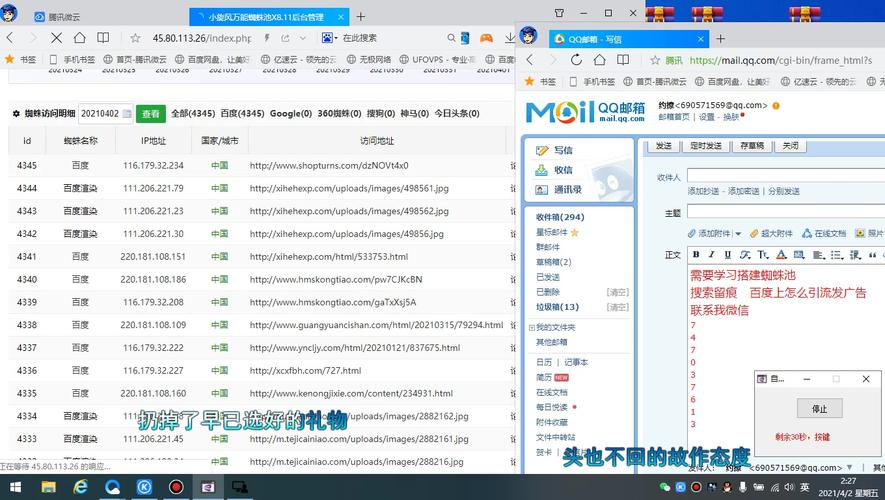Screen dimensions: 885x500
Task: Click 收信 receive mail in sidebar
Action: 555,170
